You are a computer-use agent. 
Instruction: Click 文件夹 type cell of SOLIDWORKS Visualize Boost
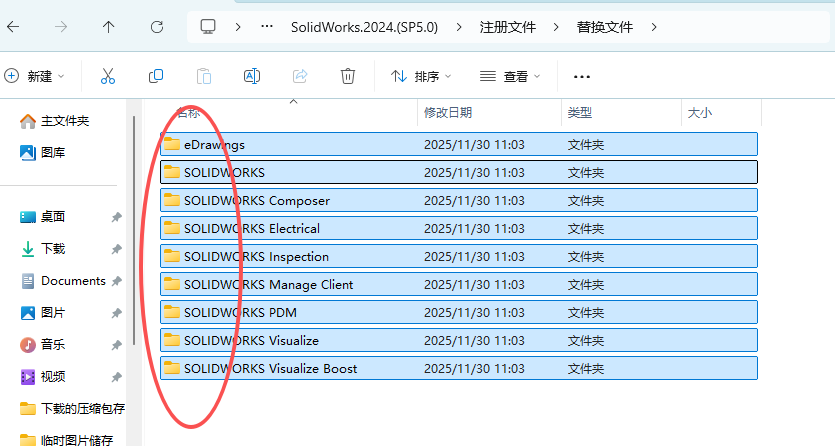pos(585,368)
